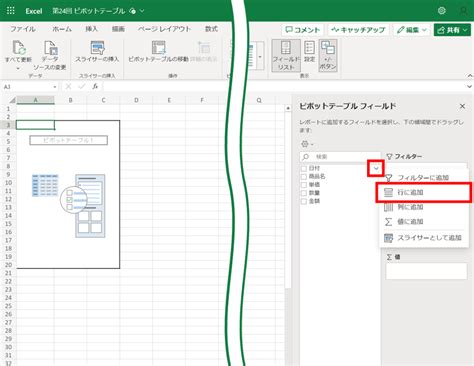Select column B header
This screenshot has width=474, height=366.
70,100
